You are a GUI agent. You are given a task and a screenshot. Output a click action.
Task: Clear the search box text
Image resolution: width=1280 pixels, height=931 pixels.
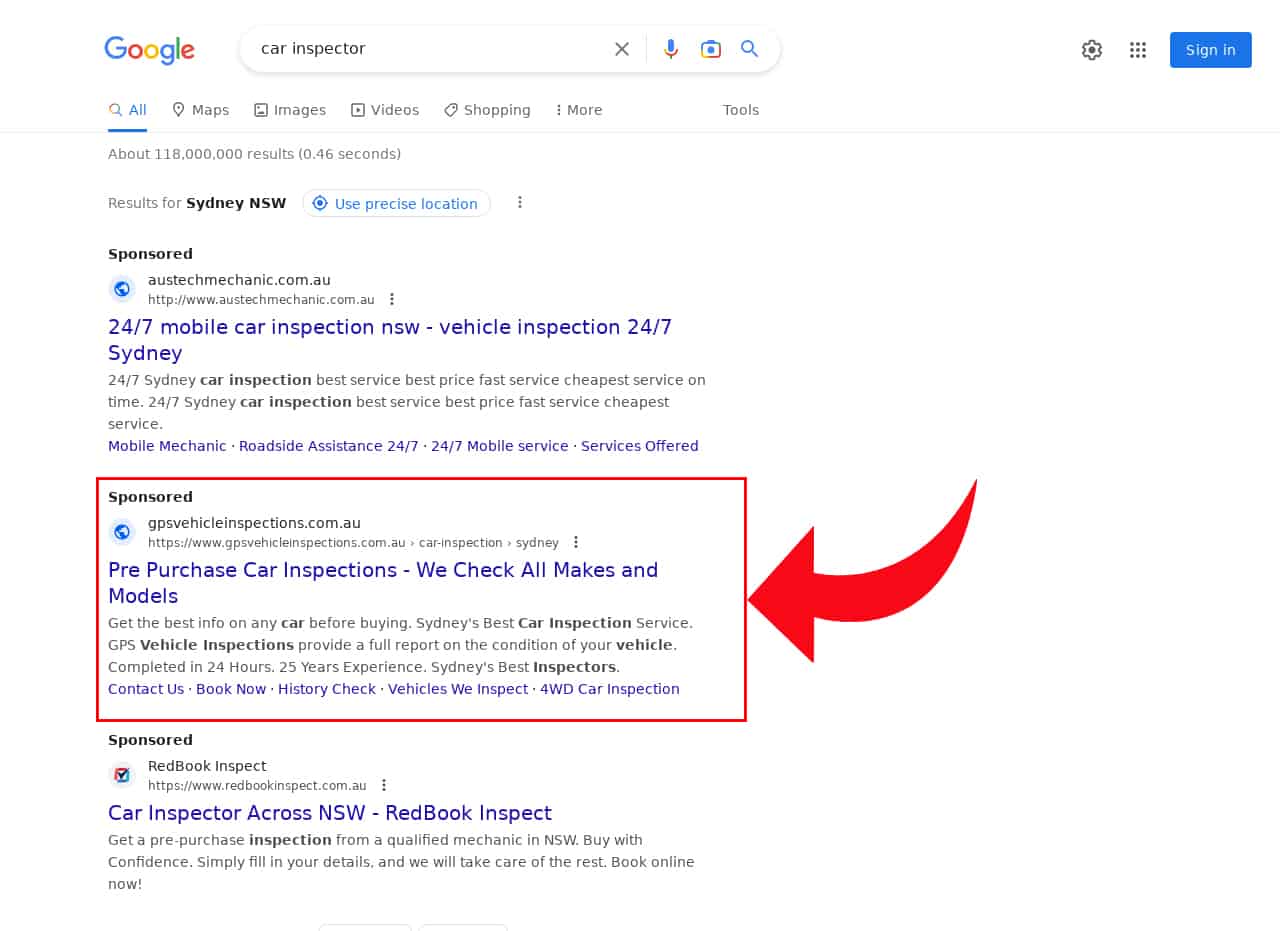coord(622,49)
